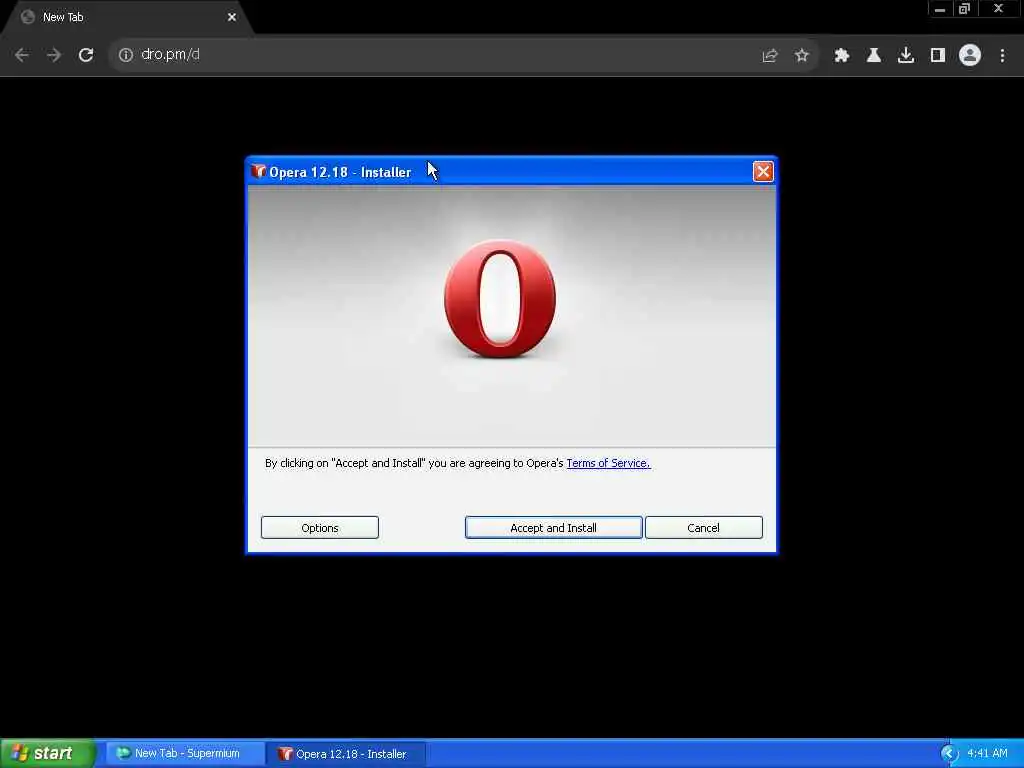
Task: Open the Chrome Labs flask icon
Action: (874, 56)
